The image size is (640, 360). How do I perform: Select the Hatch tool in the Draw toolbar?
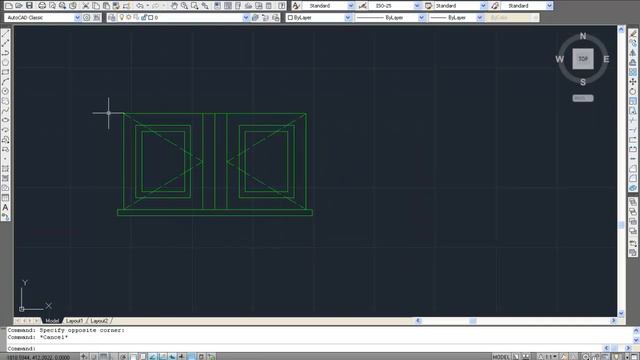5,169
